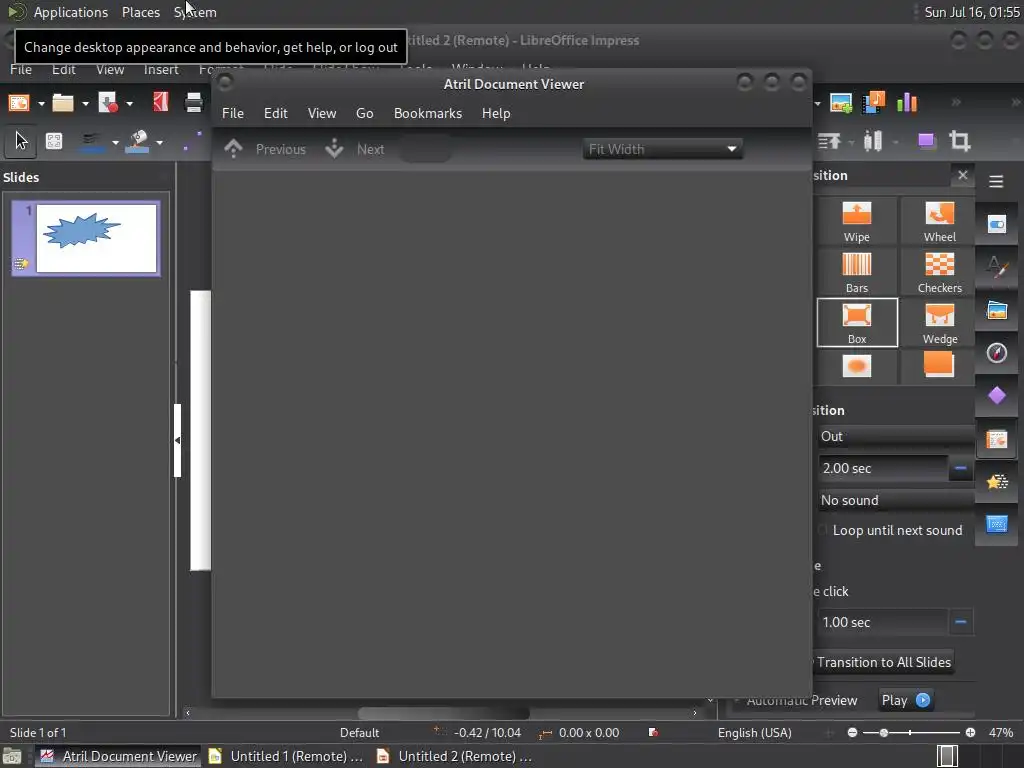Open the Shapes diamond sidebar deck

(x=997, y=396)
